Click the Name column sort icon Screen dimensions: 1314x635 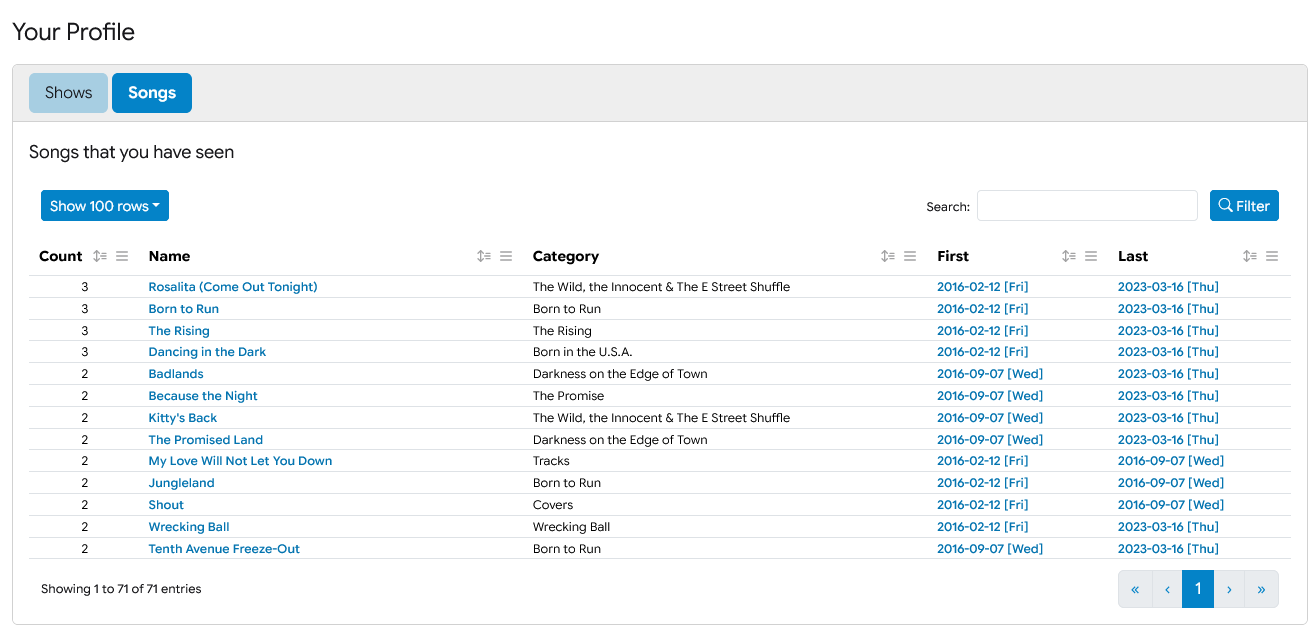coord(484,256)
